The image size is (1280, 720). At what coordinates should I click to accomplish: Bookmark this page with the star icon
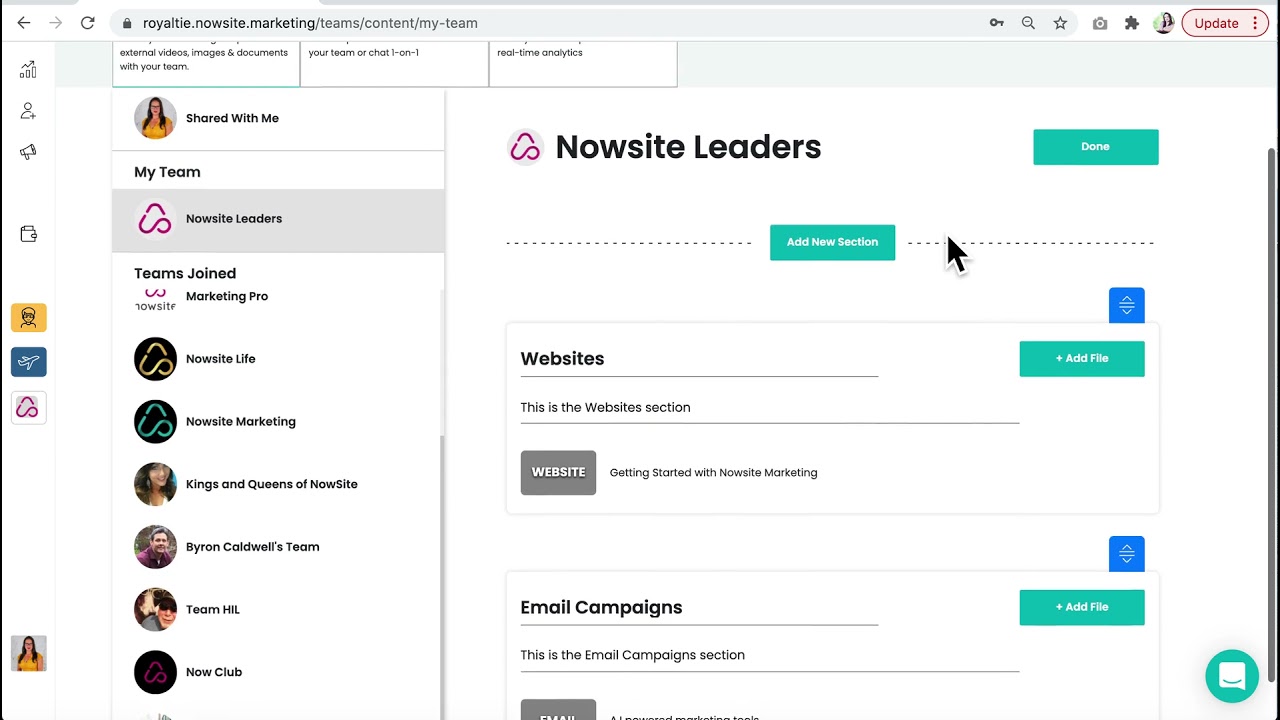coord(1060,23)
